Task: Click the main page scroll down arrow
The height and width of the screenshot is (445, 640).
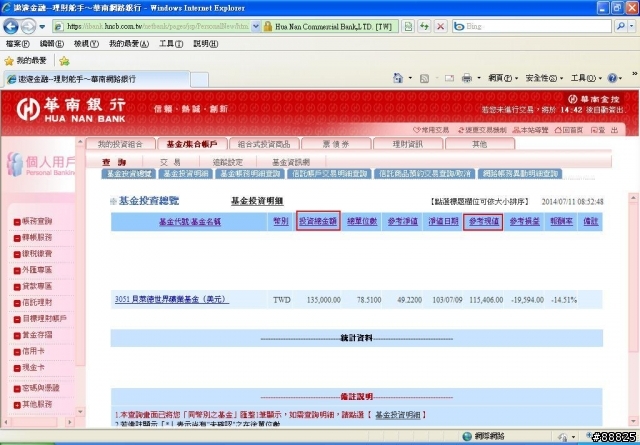Action: [633, 421]
